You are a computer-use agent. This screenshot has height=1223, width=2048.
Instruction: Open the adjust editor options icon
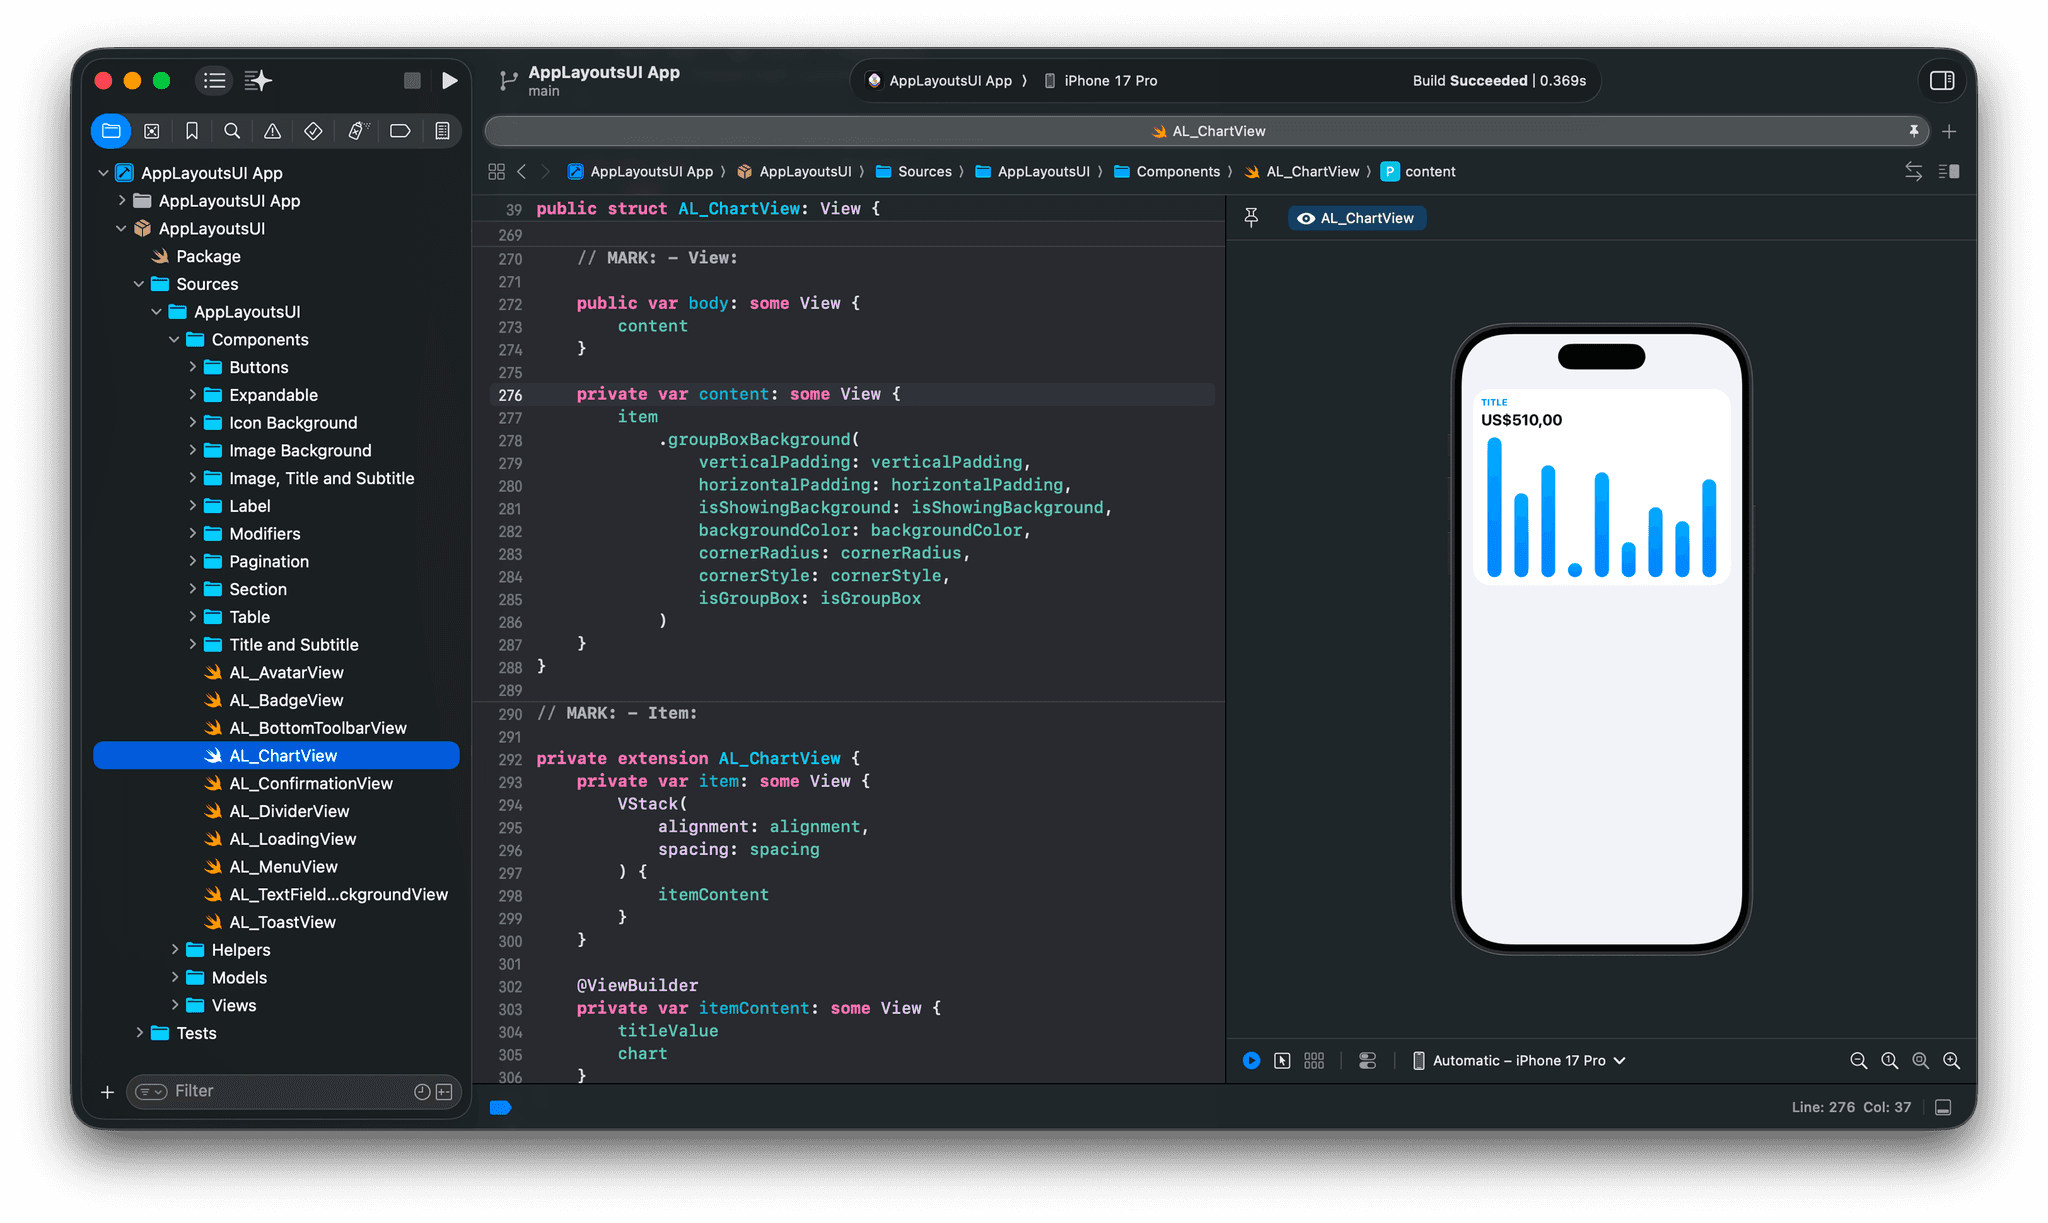1949,172
